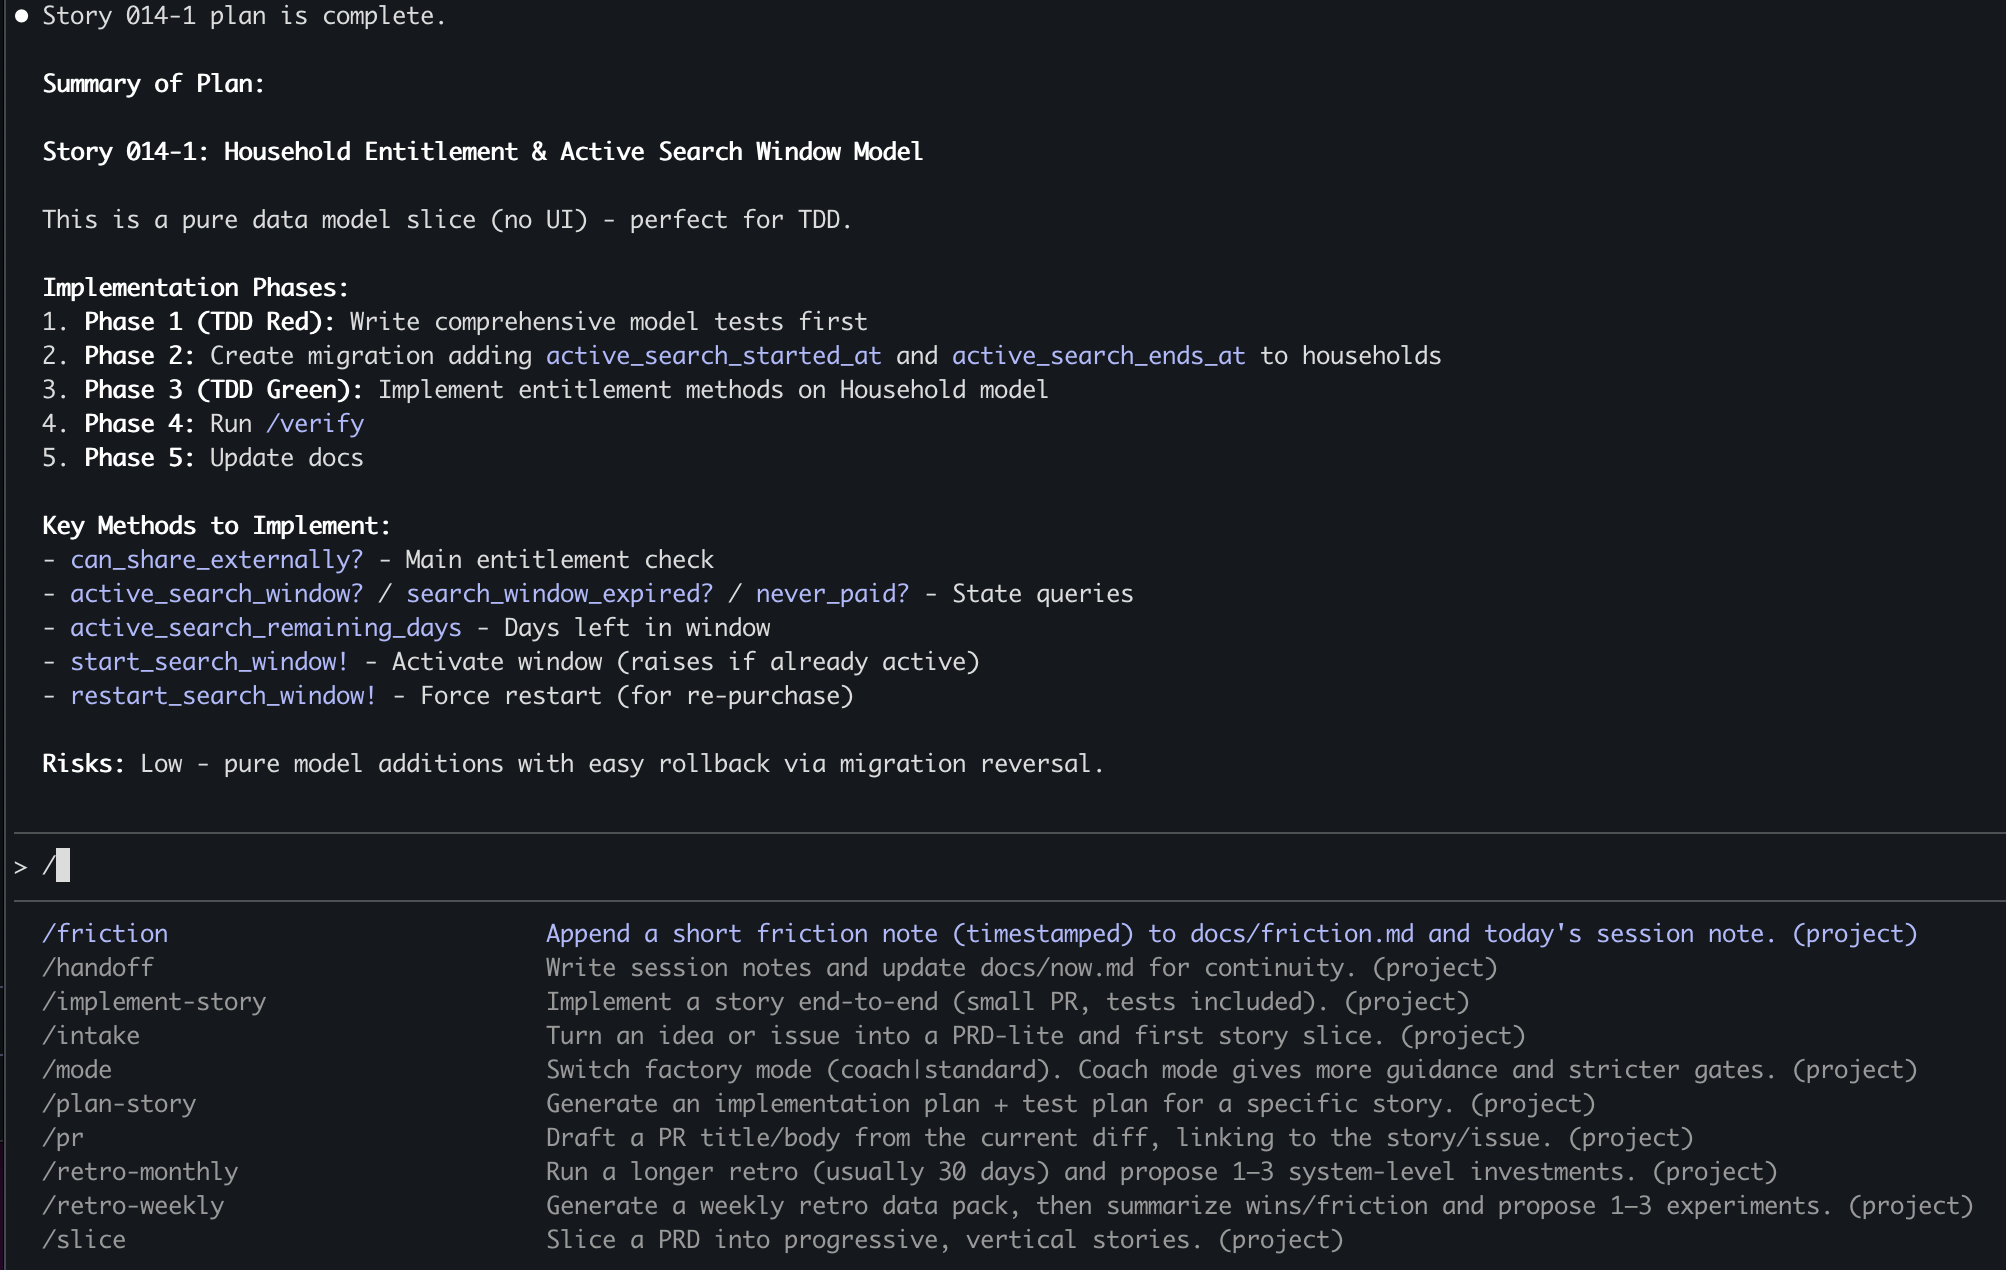Click the active_search_started_at column reference

[713, 355]
